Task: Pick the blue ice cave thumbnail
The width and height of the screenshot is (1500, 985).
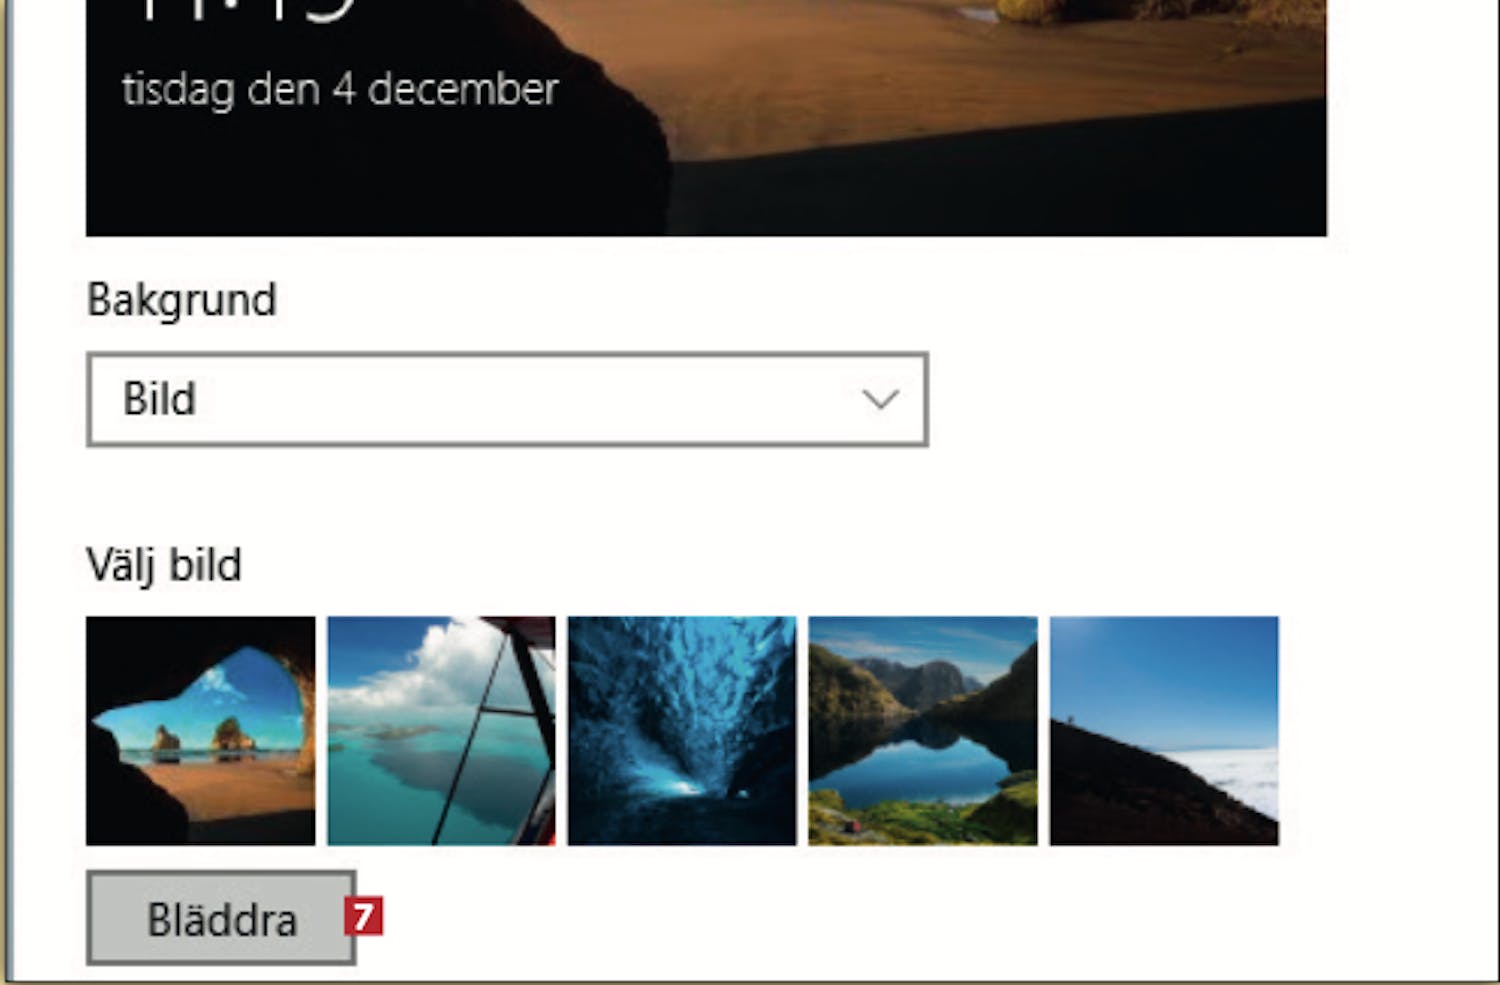Action: coord(682,731)
